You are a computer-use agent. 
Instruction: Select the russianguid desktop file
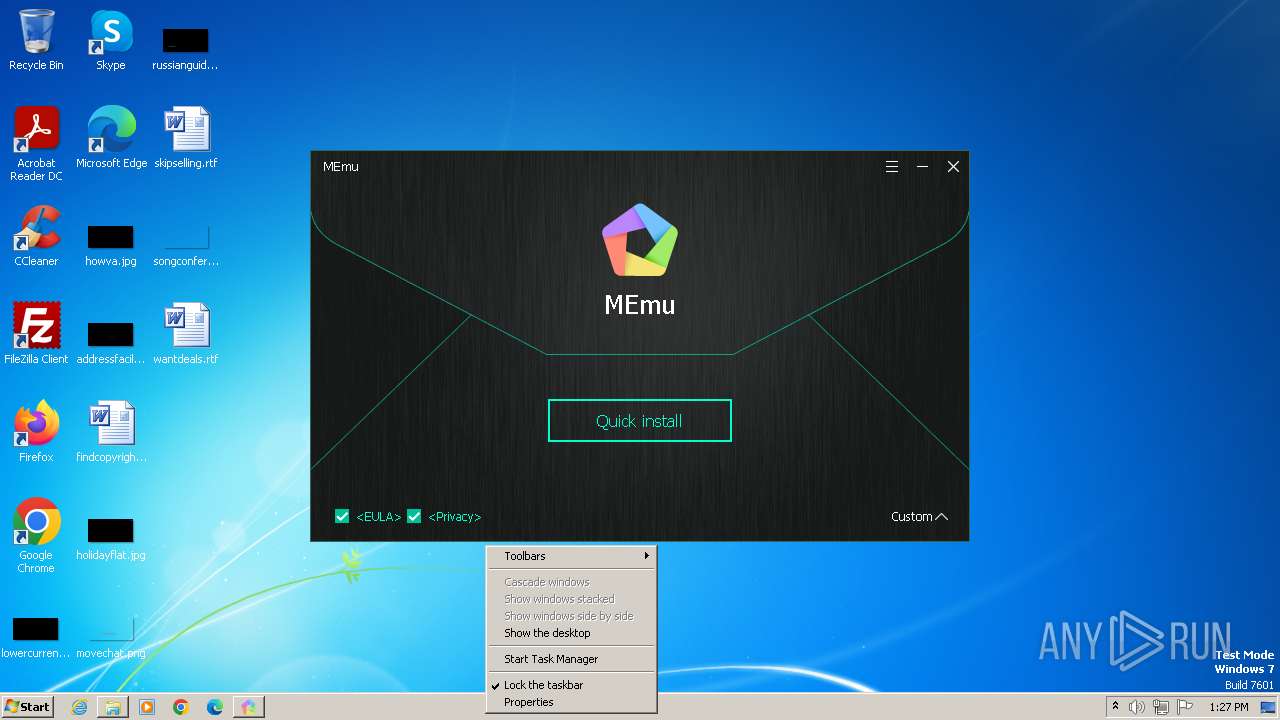coord(186,49)
